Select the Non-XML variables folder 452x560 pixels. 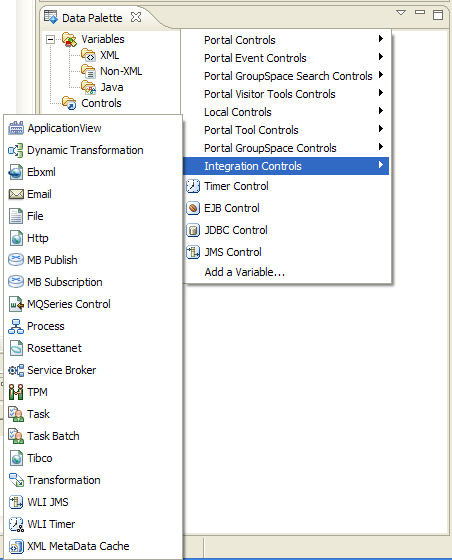(x=121, y=71)
